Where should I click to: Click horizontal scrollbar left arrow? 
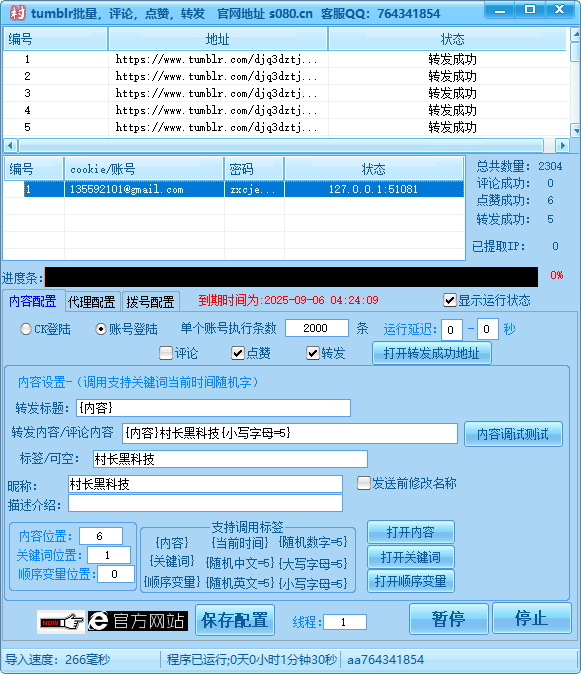[x=10, y=145]
